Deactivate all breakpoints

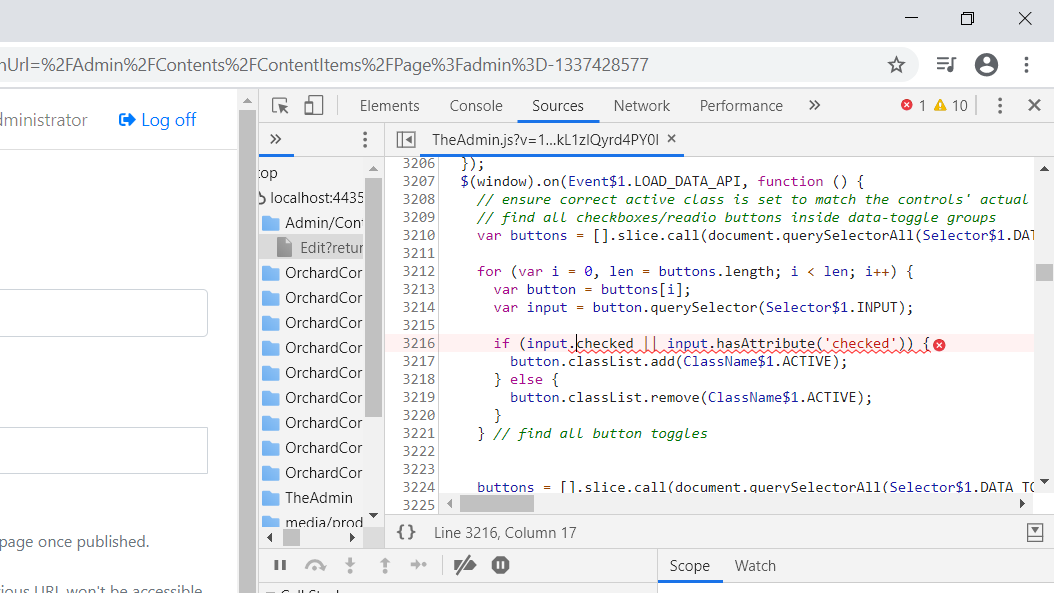(x=464, y=565)
